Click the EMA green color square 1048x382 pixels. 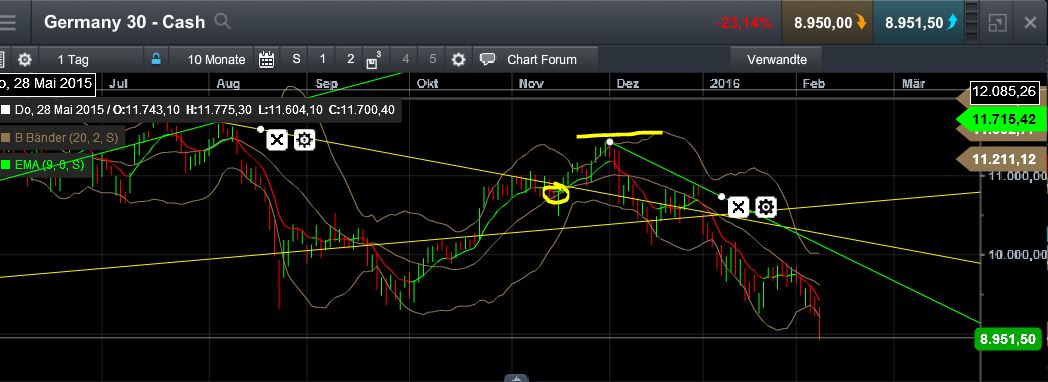[5, 164]
